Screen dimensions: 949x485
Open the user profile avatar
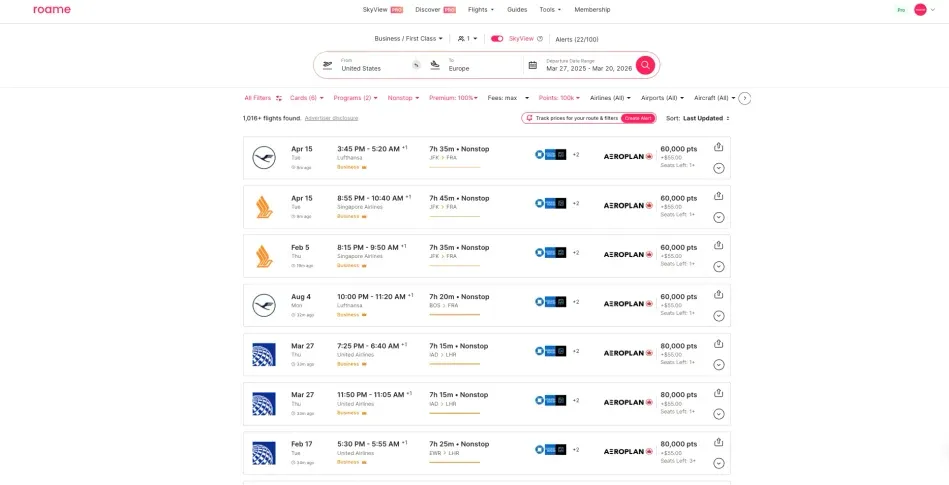click(x=920, y=10)
